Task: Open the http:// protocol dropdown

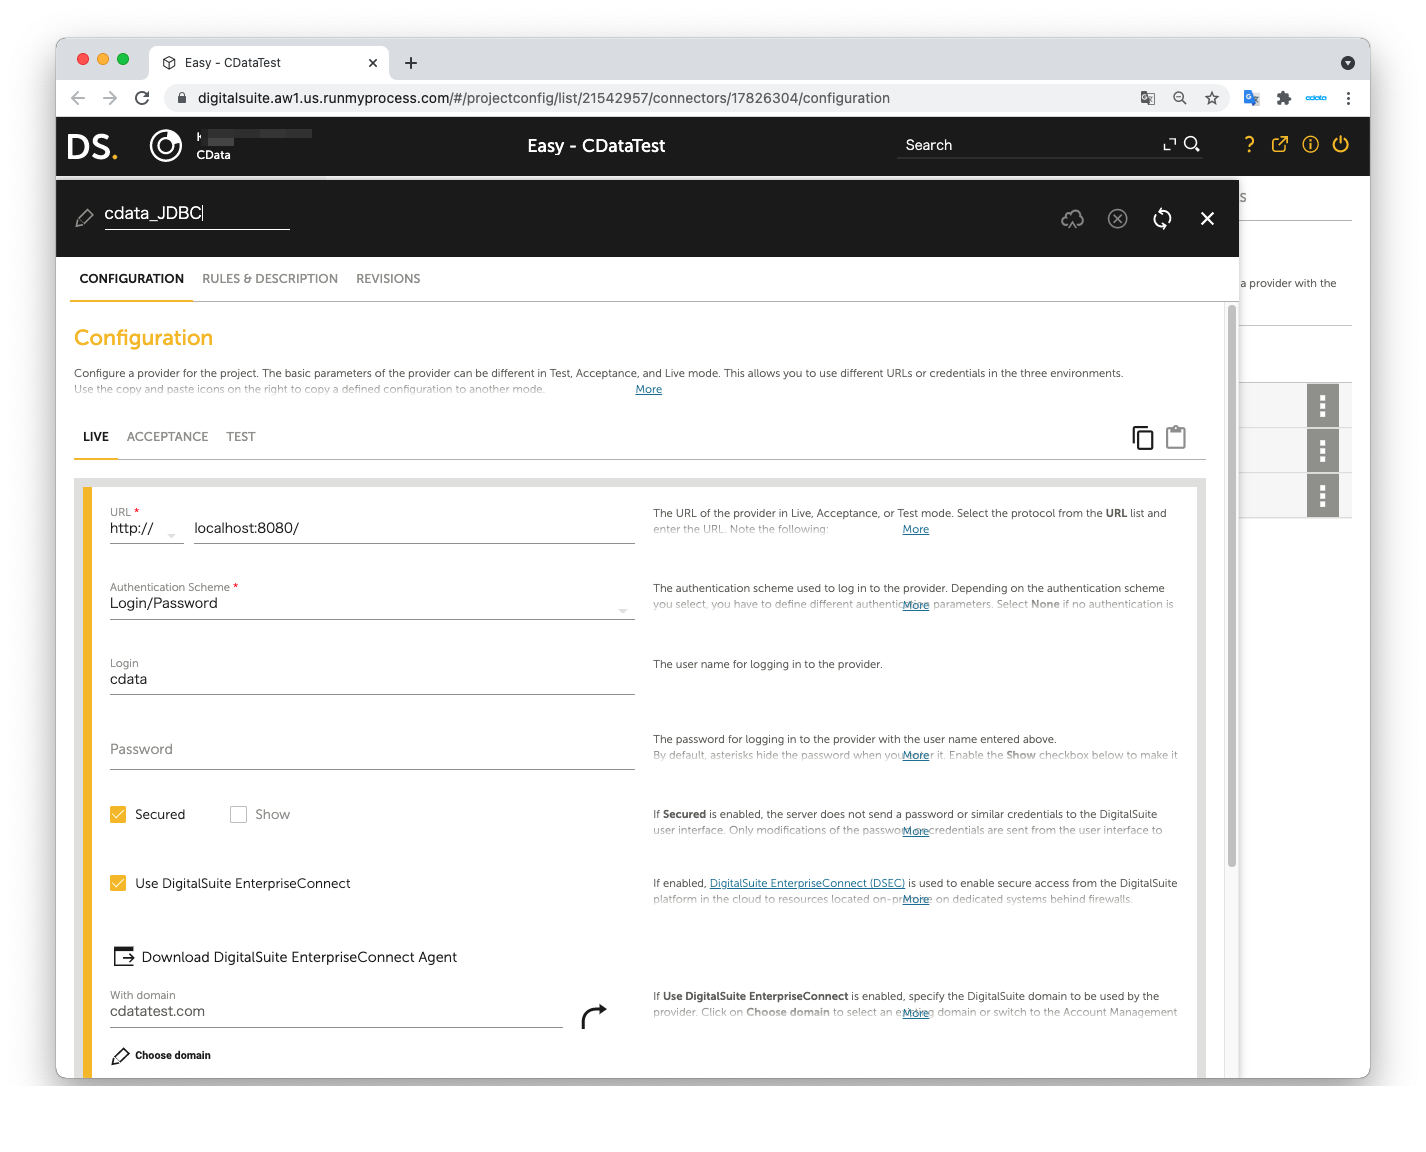Action: (145, 530)
